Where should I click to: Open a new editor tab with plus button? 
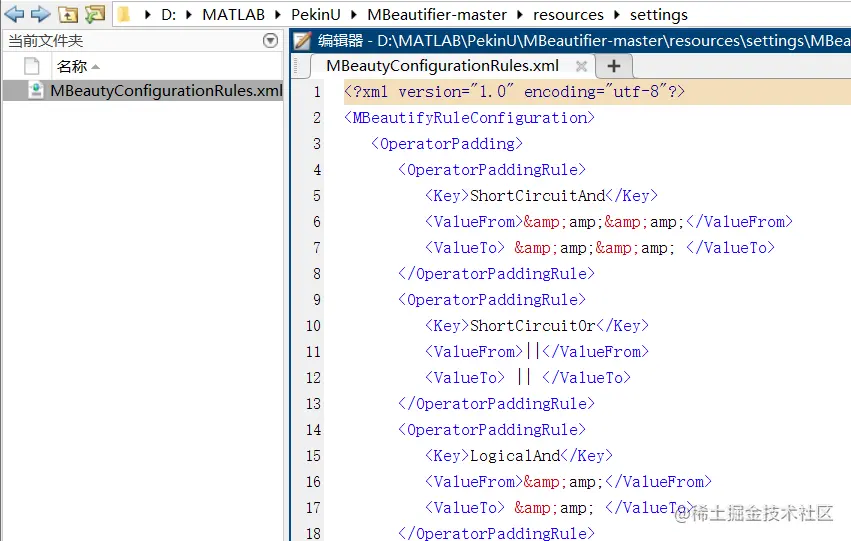coord(614,66)
